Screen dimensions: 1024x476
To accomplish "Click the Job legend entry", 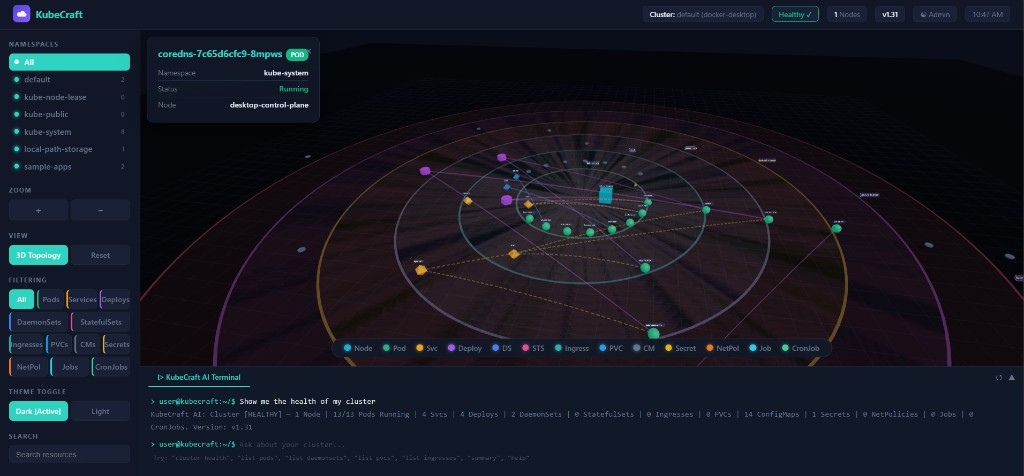I will pyautogui.click(x=760, y=348).
